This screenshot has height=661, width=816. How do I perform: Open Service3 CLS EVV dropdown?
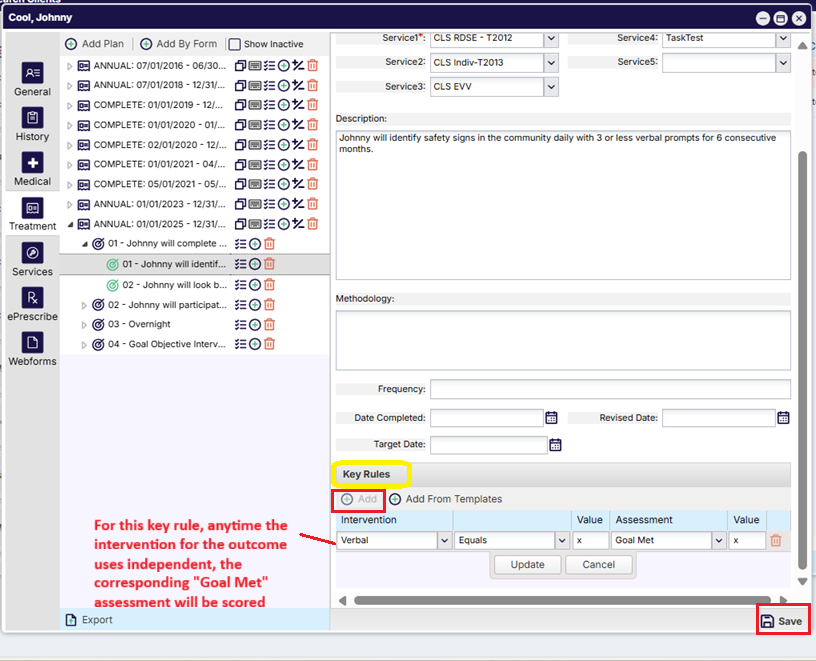[x=551, y=86]
